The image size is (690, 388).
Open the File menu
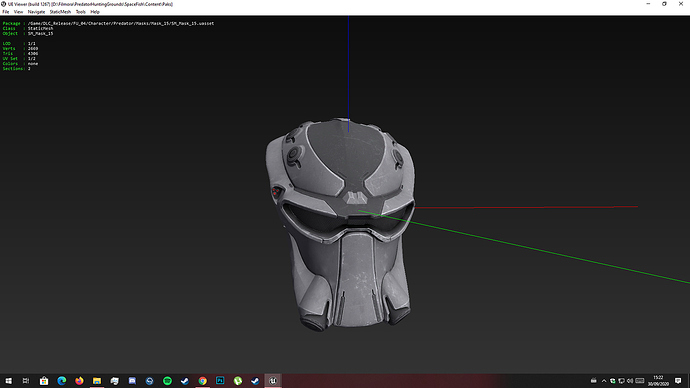(x=6, y=12)
